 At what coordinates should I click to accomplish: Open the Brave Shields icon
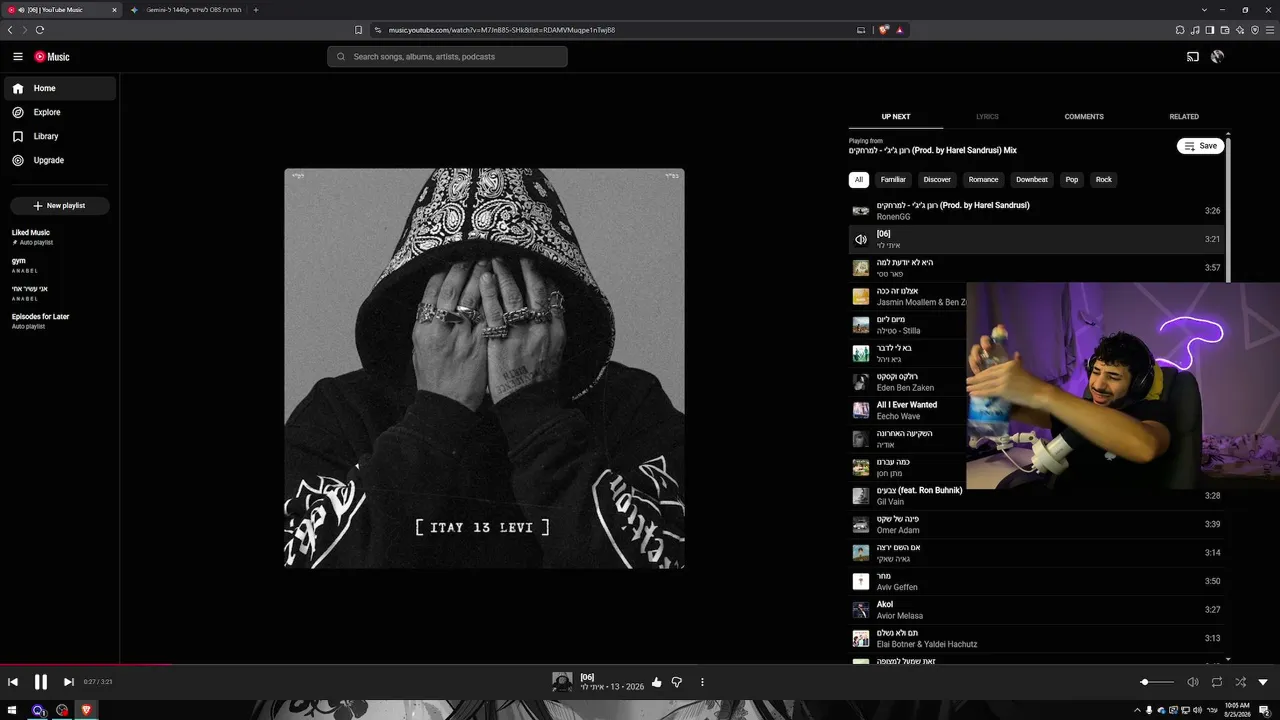coord(884,30)
